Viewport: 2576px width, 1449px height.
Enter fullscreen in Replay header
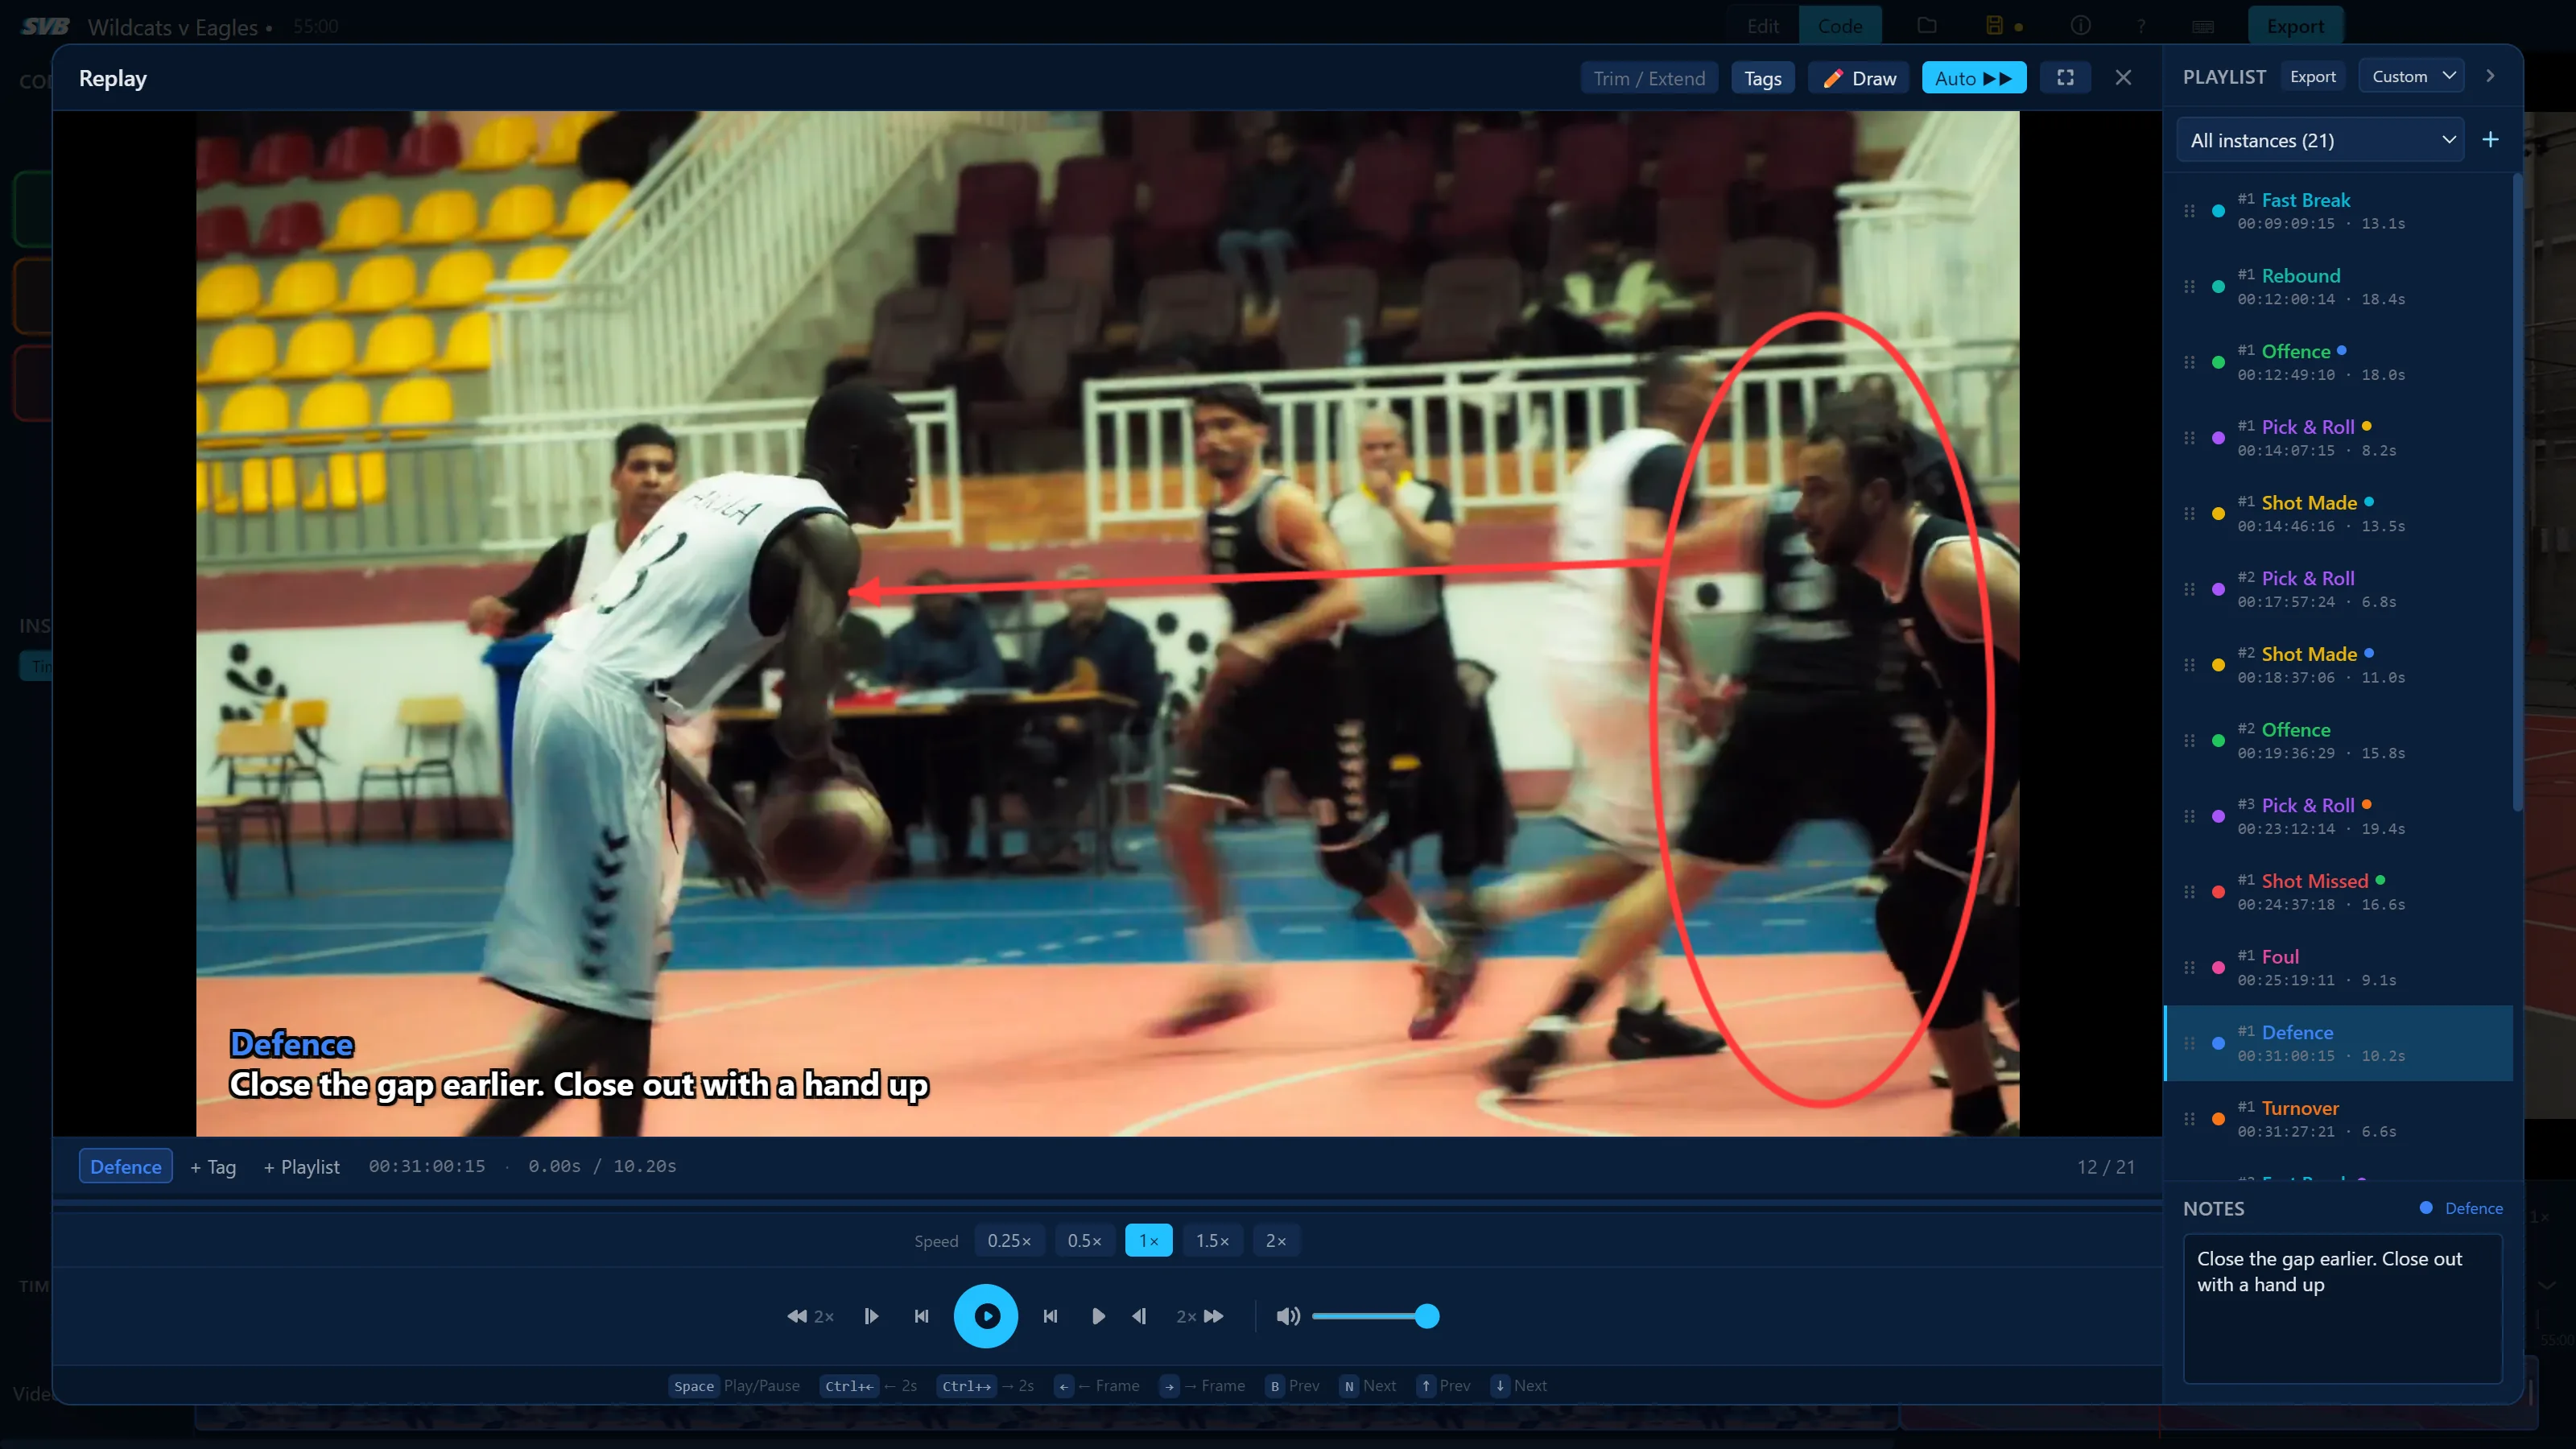coord(2065,78)
